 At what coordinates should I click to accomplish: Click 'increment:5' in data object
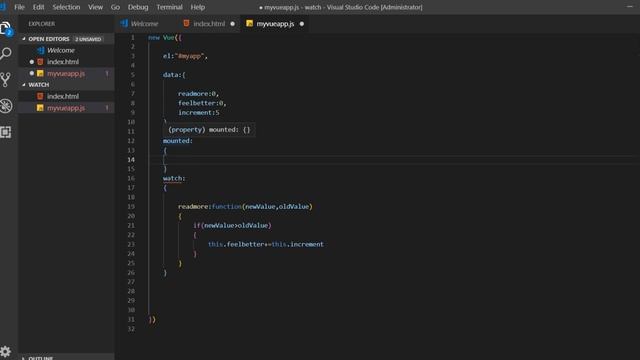point(198,113)
